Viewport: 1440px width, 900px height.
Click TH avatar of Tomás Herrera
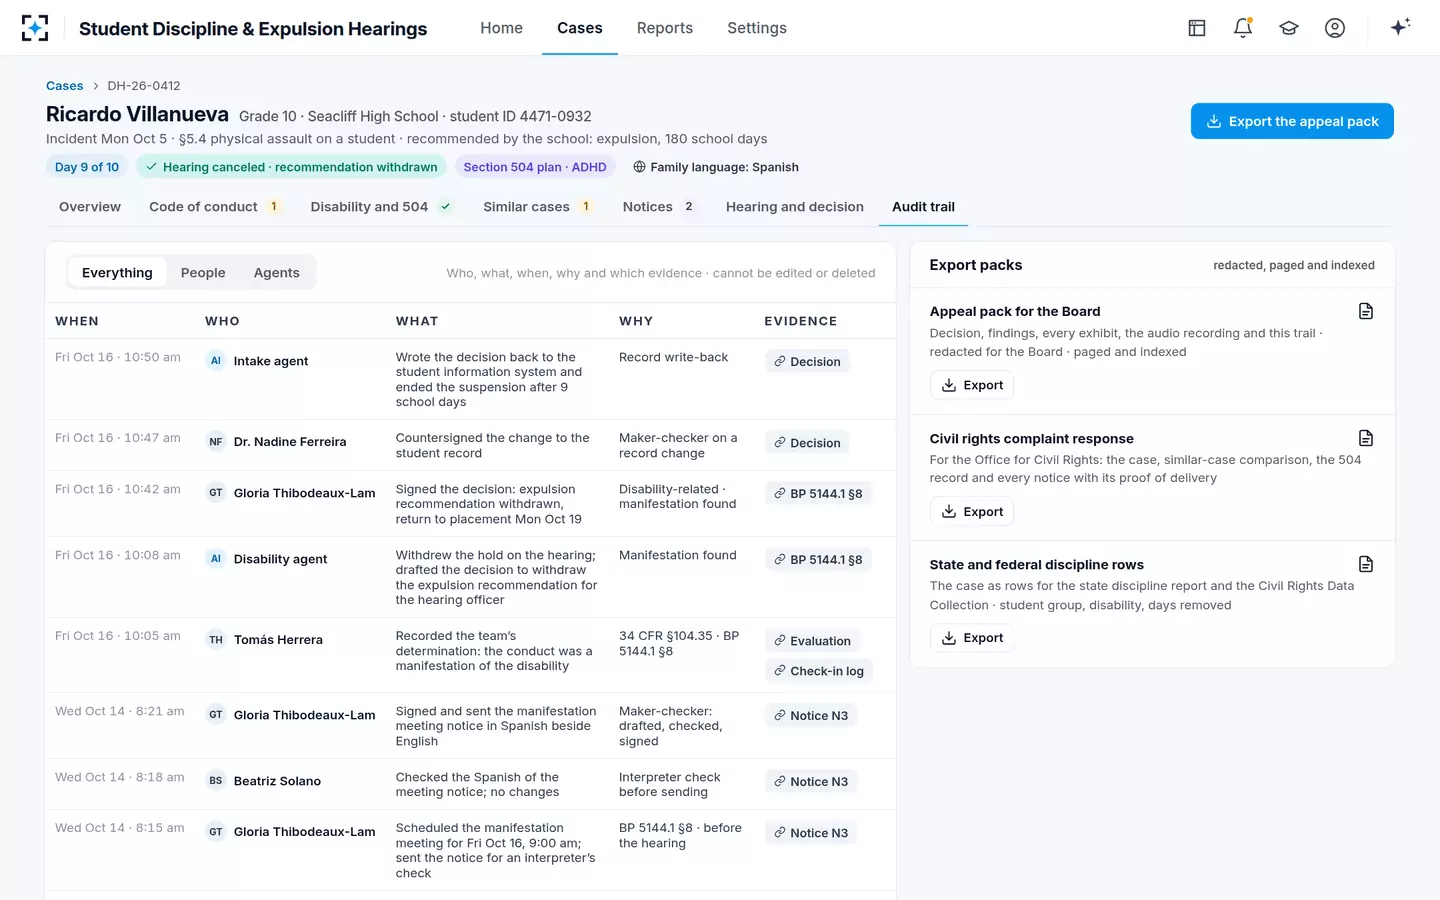click(x=216, y=640)
